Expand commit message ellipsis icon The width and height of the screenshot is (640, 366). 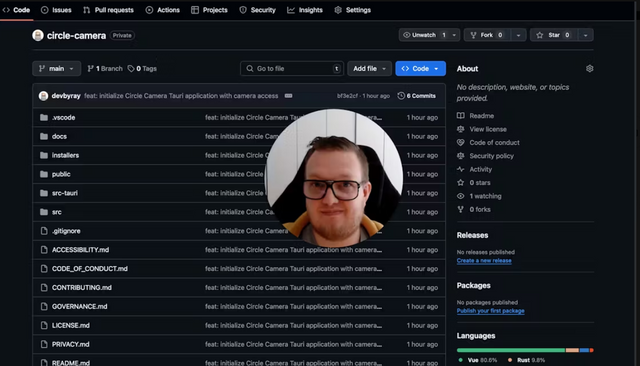pyautogui.click(x=288, y=96)
